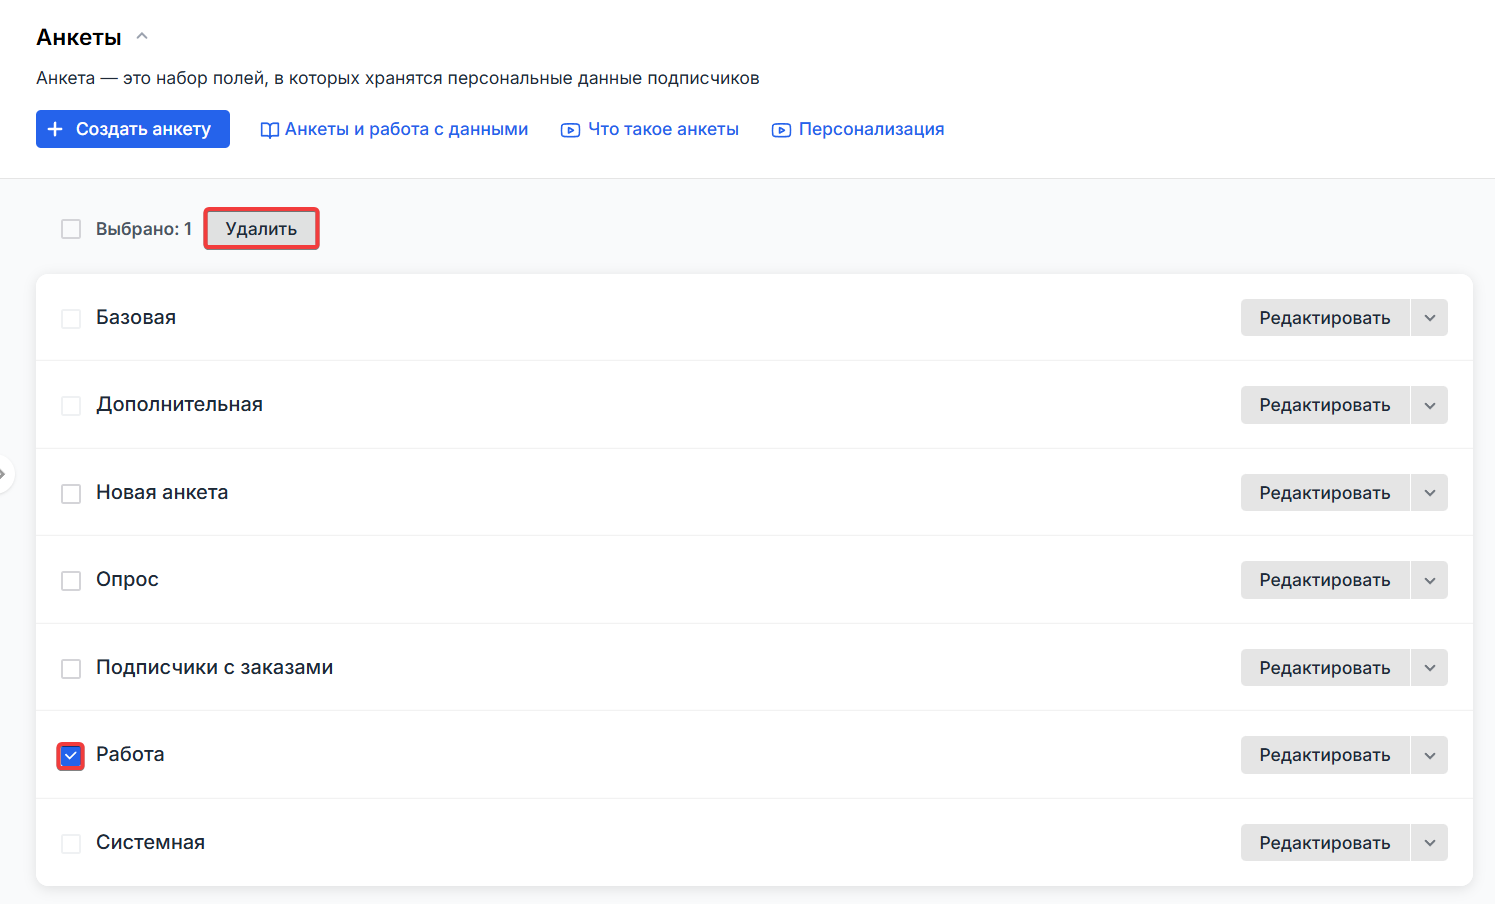The image size is (1495, 904).
Task: Open the dropdown next to "Редактировать" for Базовая
Action: 1430,317
